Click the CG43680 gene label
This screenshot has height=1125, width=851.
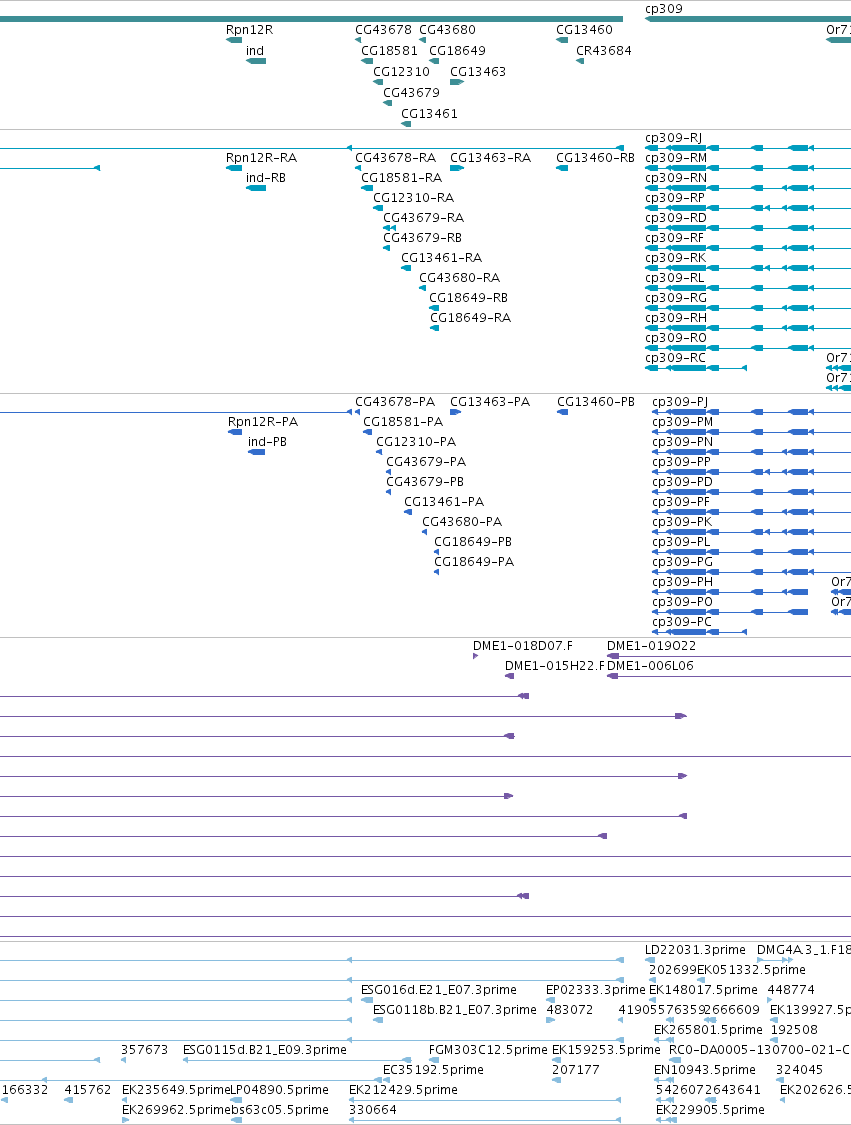click(447, 29)
